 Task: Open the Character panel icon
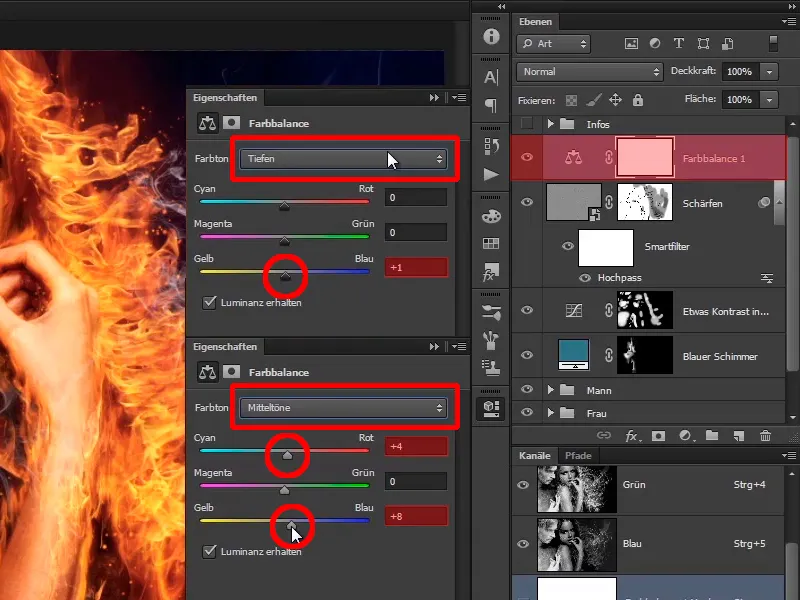pos(491,77)
